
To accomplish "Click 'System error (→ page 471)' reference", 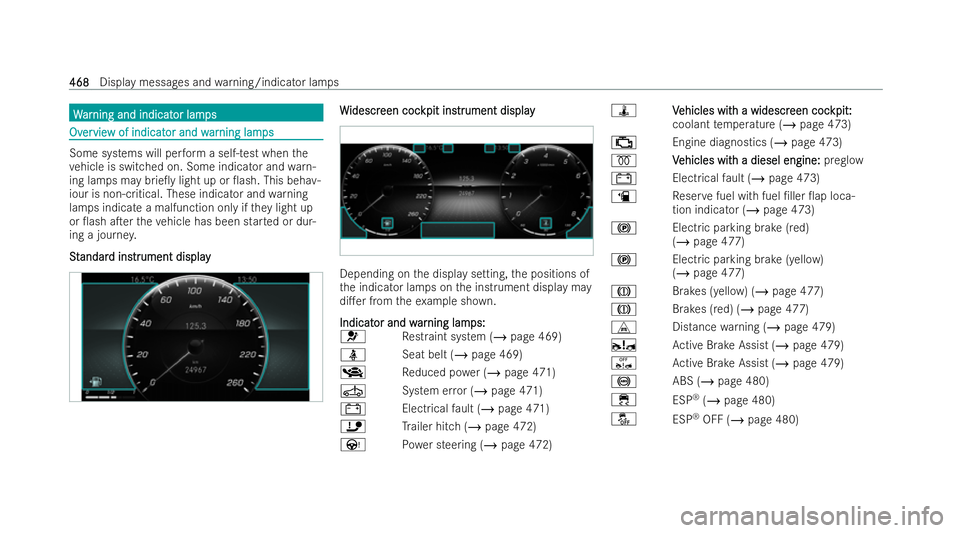I will pyautogui.click(x=472, y=390).
